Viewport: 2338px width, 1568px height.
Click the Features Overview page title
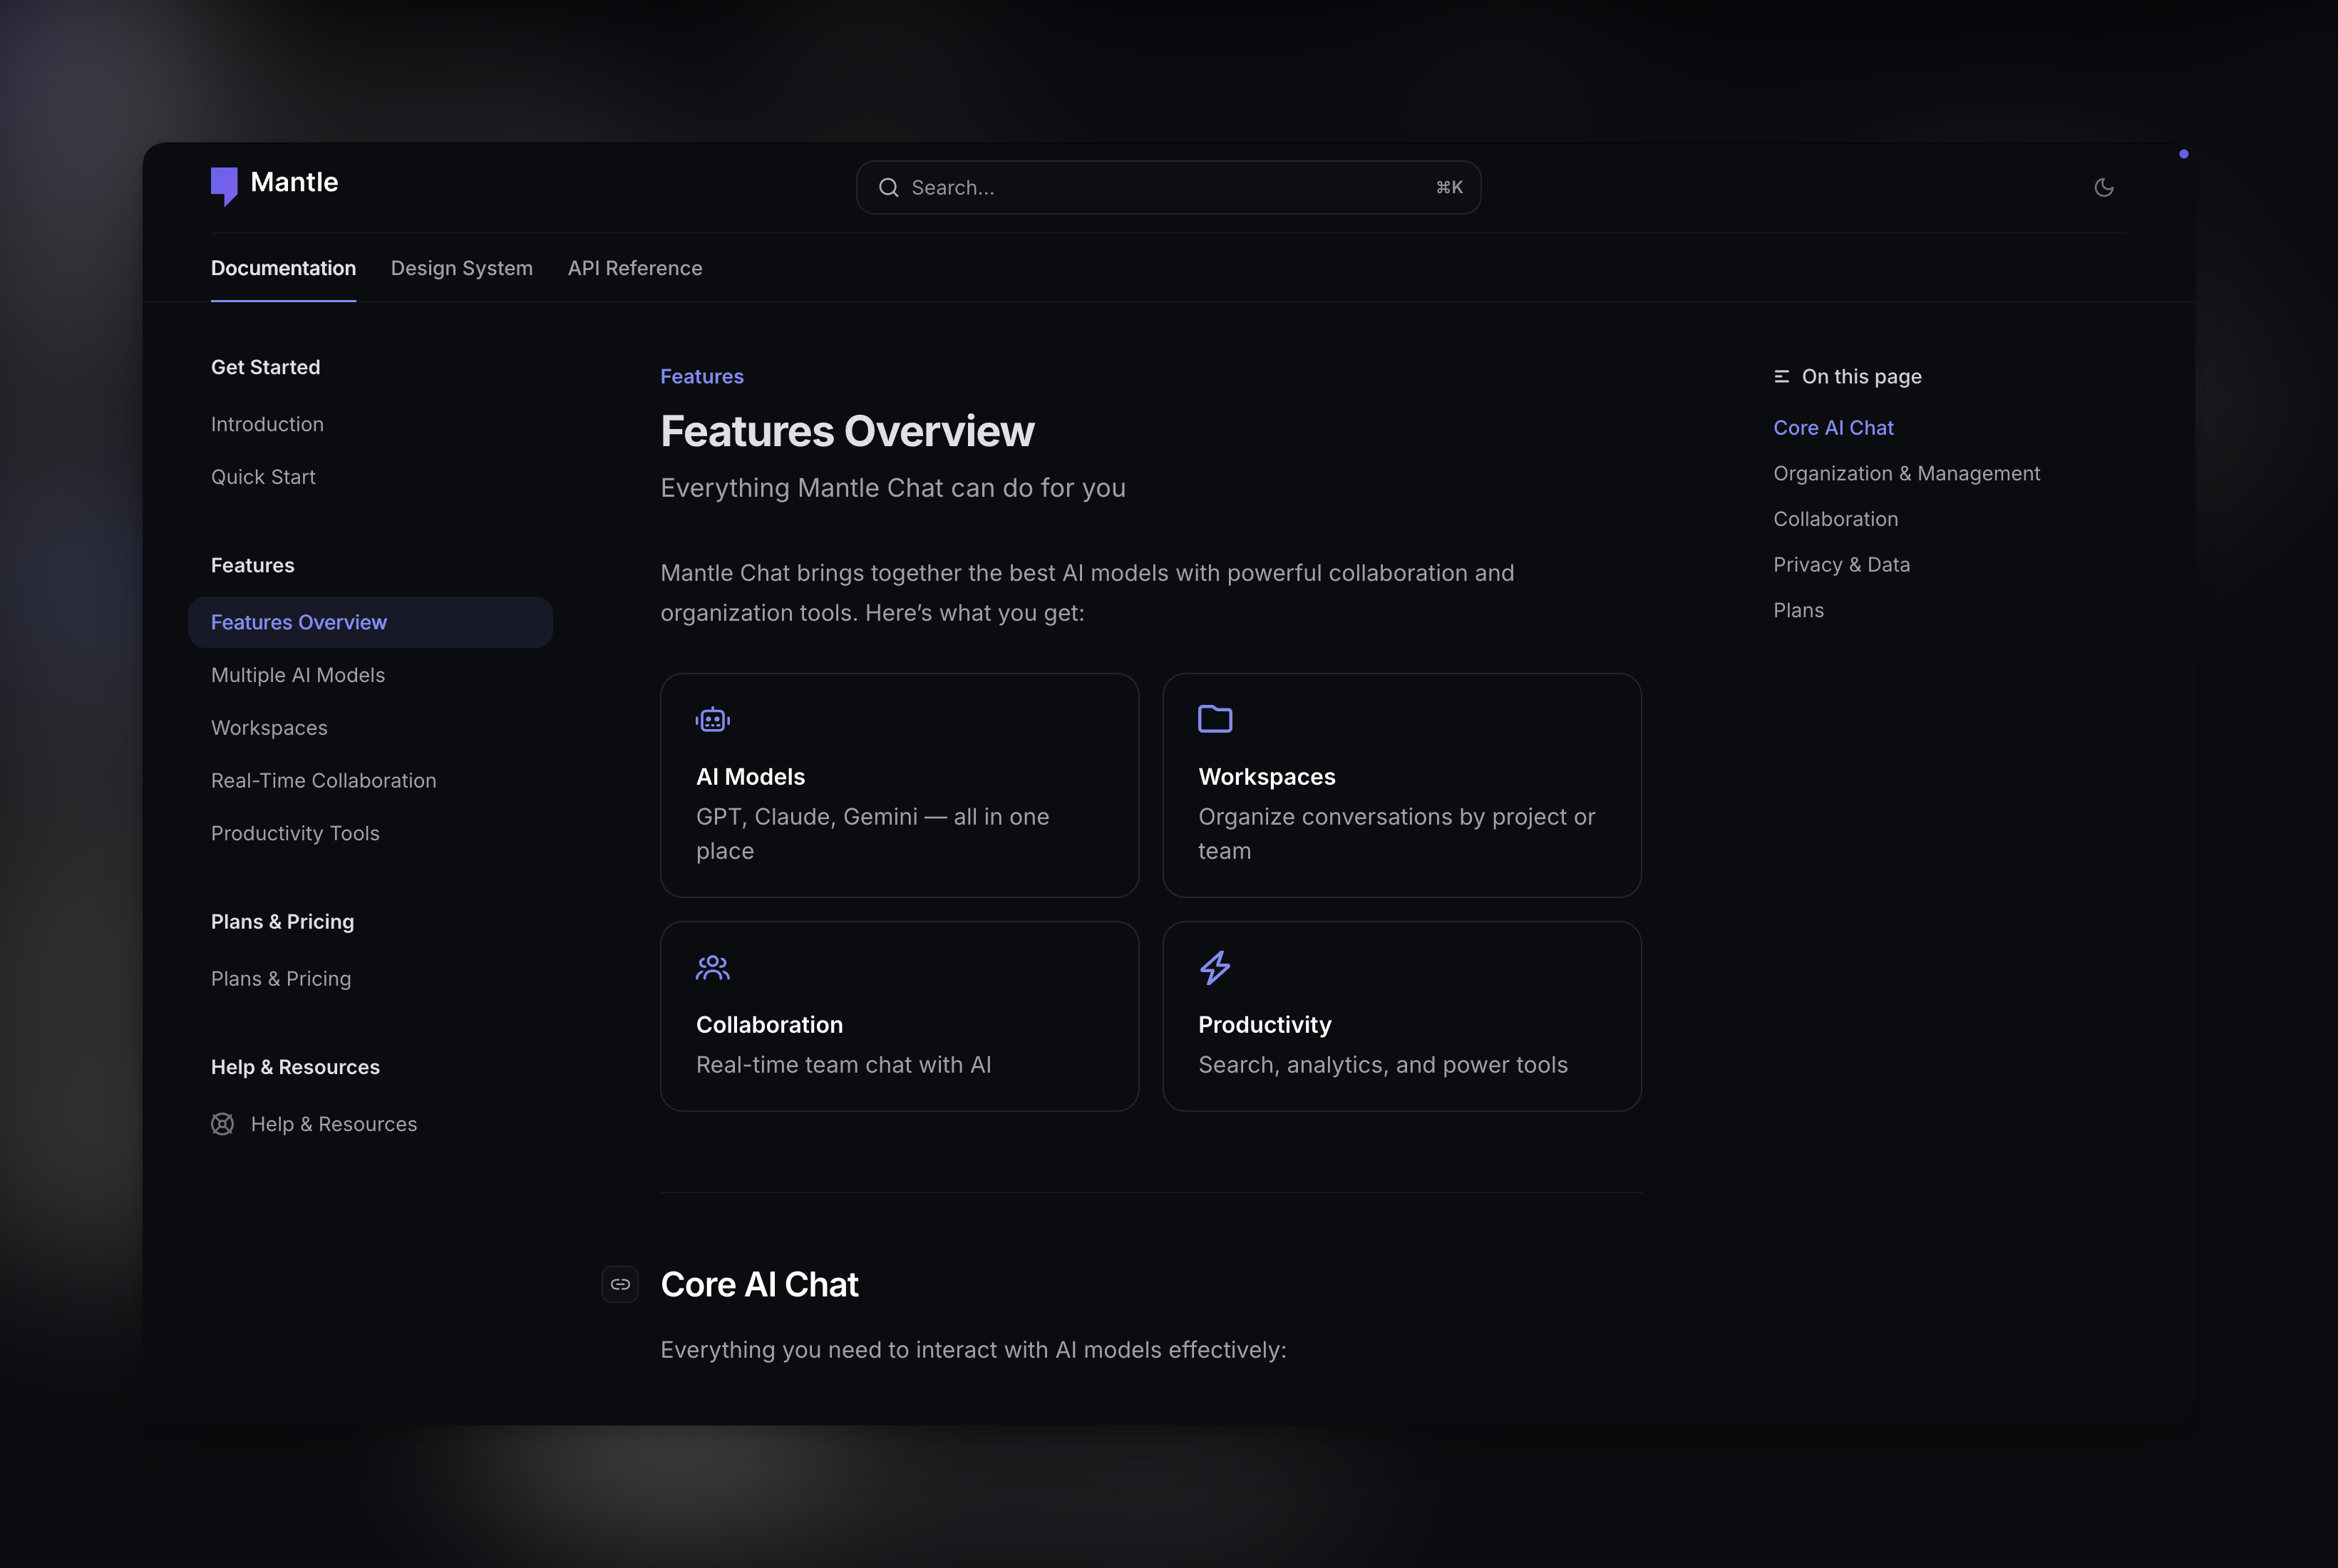[847, 431]
